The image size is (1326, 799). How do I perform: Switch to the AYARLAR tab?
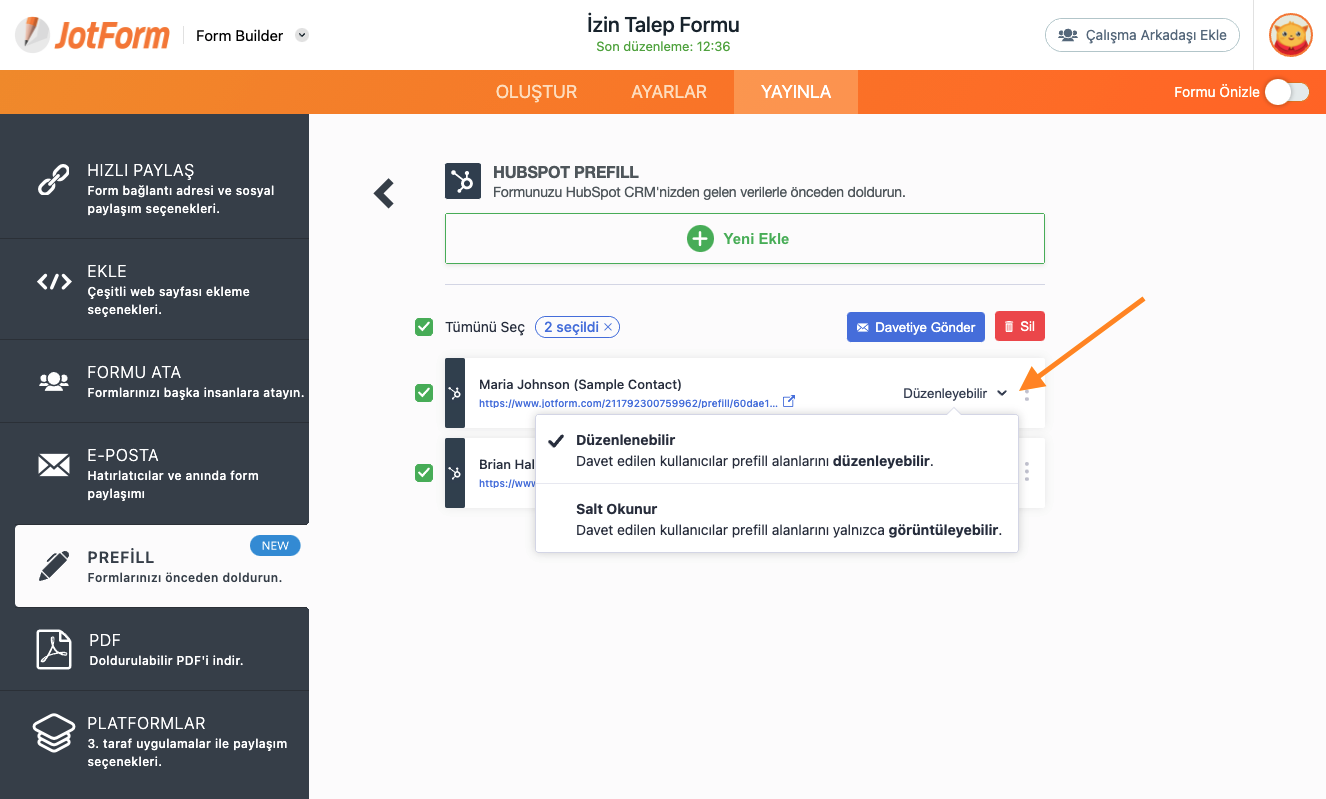[669, 92]
